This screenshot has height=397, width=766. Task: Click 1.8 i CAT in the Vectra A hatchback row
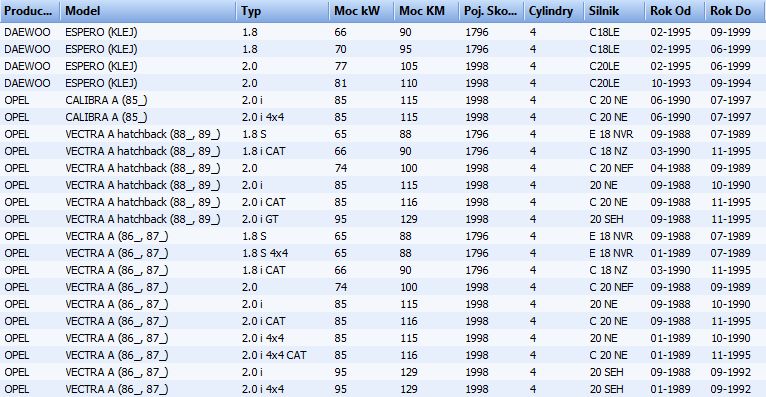(x=263, y=151)
